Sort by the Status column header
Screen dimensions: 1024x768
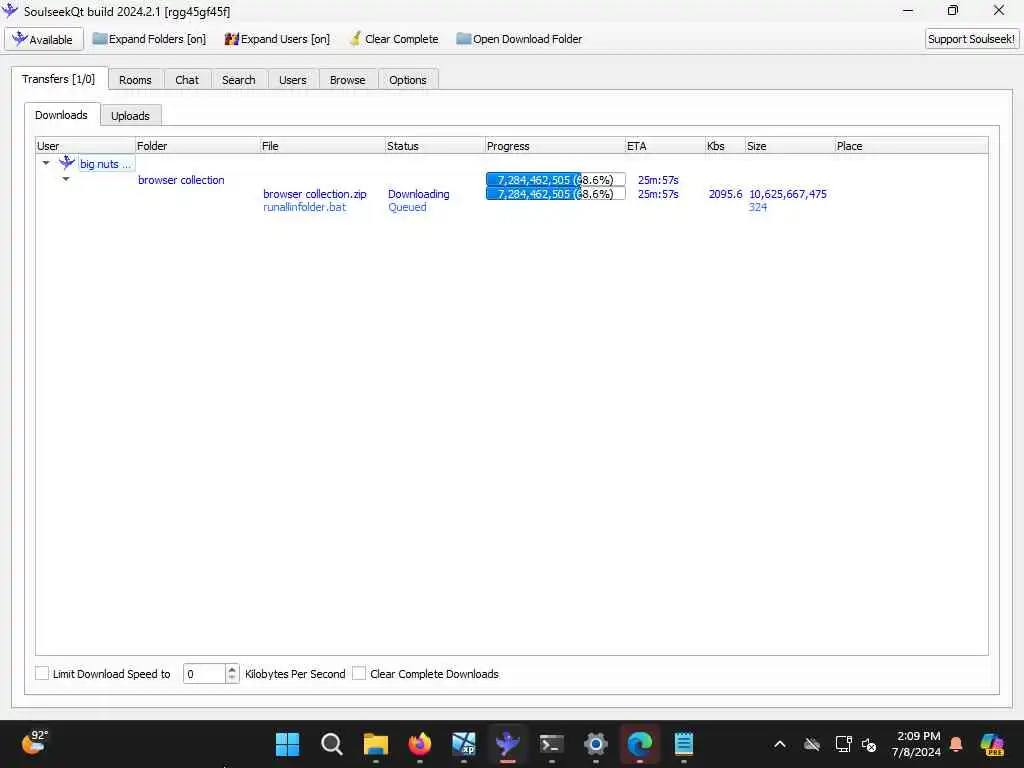pyautogui.click(x=435, y=146)
